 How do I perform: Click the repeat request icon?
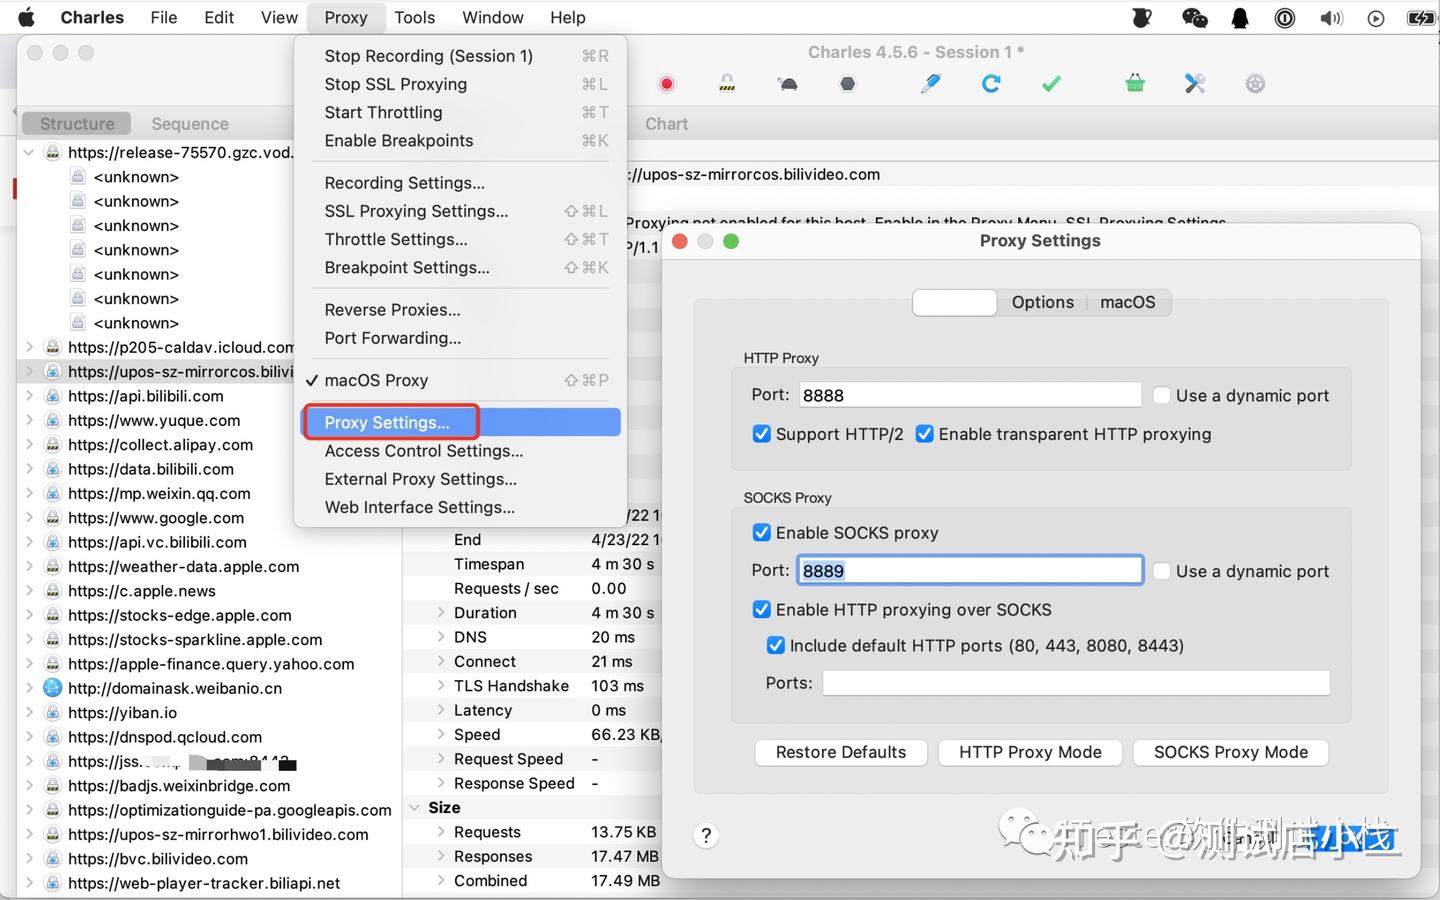[x=991, y=84]
